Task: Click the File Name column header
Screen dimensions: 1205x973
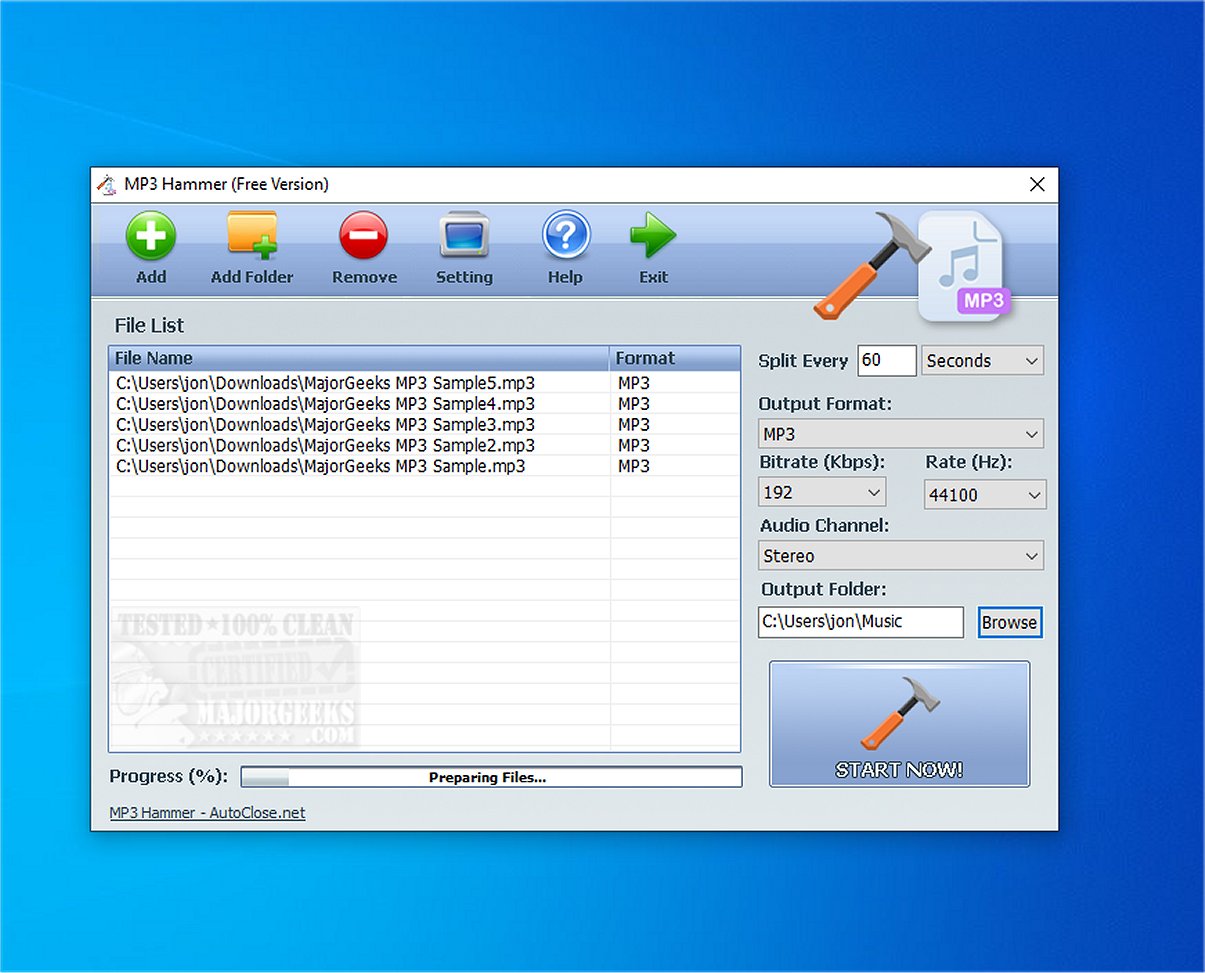Action: tap(359, 358)
